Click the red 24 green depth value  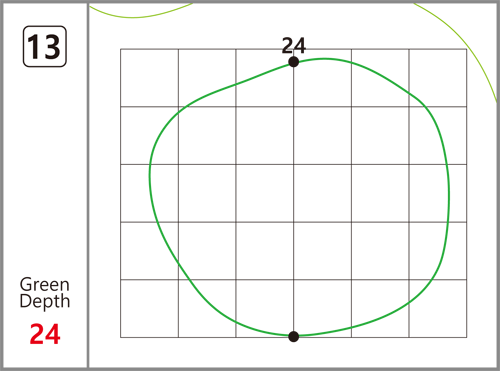(x=45, y=334)
